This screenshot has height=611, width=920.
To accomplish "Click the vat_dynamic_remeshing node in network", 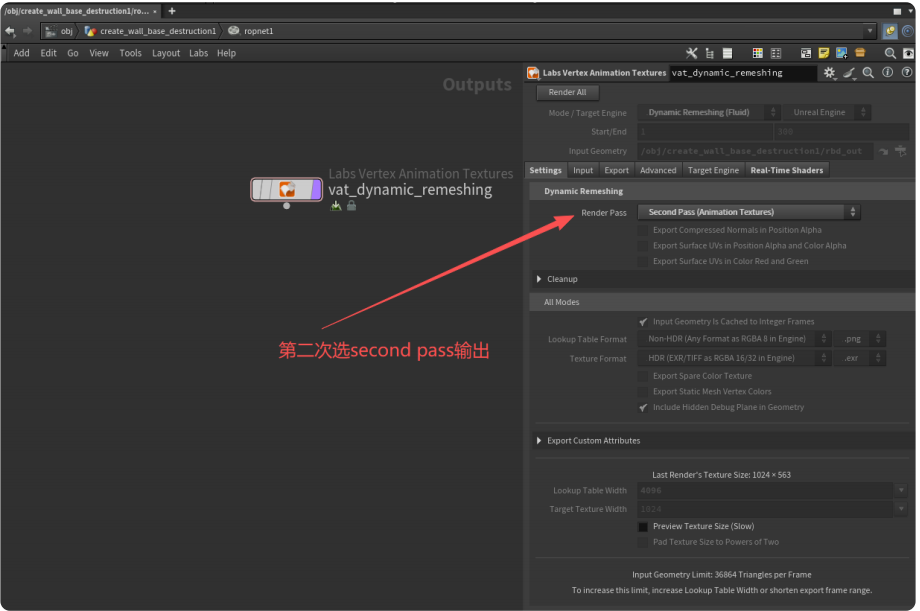I will coord(287,189).
